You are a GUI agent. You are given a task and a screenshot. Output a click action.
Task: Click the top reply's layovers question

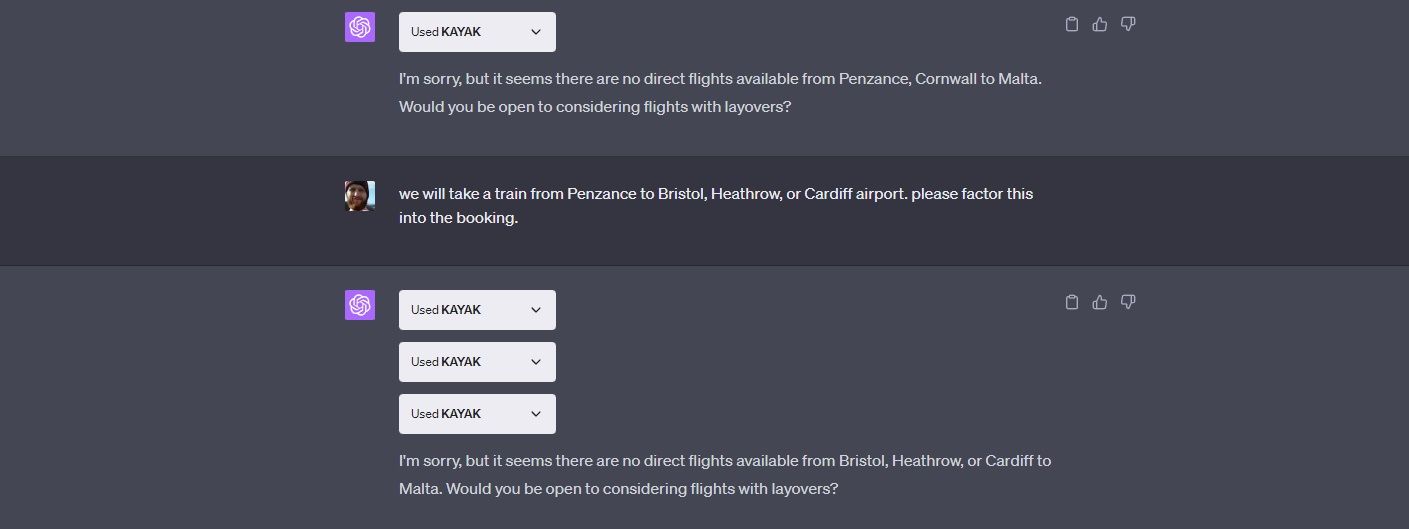point(595,106)
